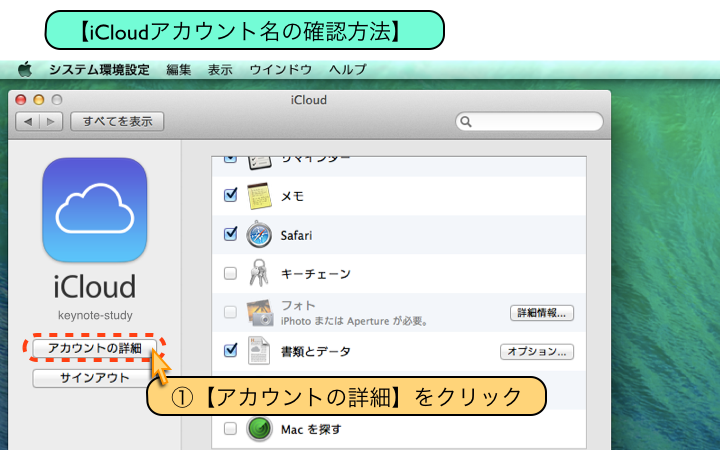720x450 pixels.
Task: Click the large iCloud cloud icon
Action: (95, 210)
